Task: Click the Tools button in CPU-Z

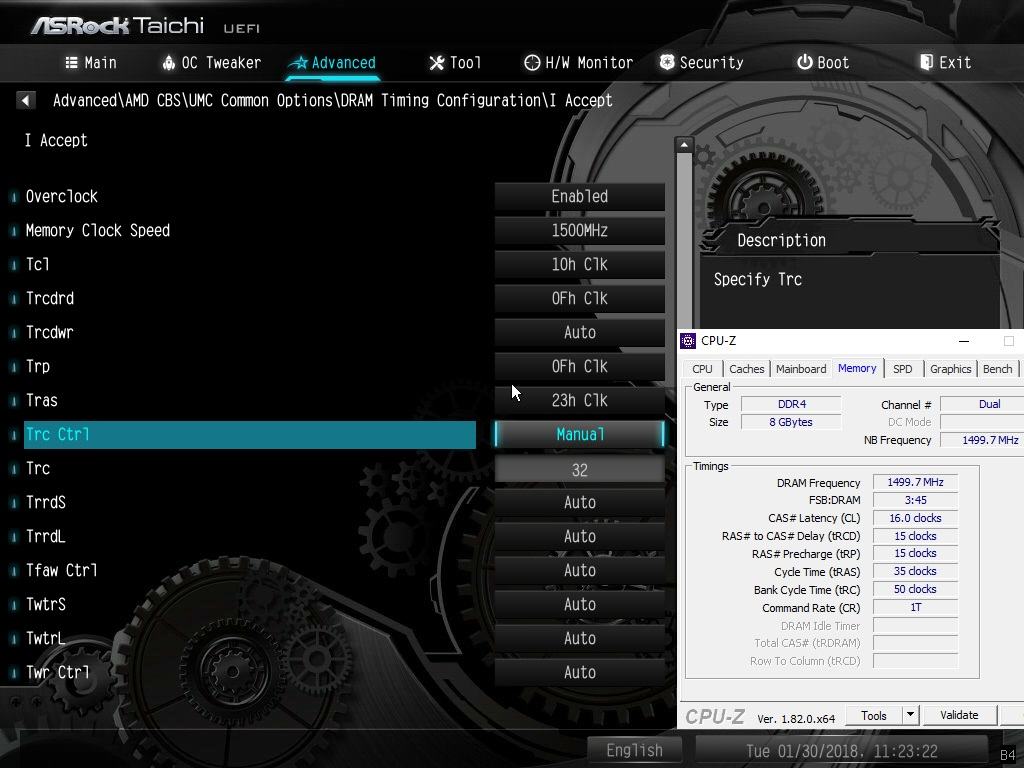Action: [x=874, y=716]
